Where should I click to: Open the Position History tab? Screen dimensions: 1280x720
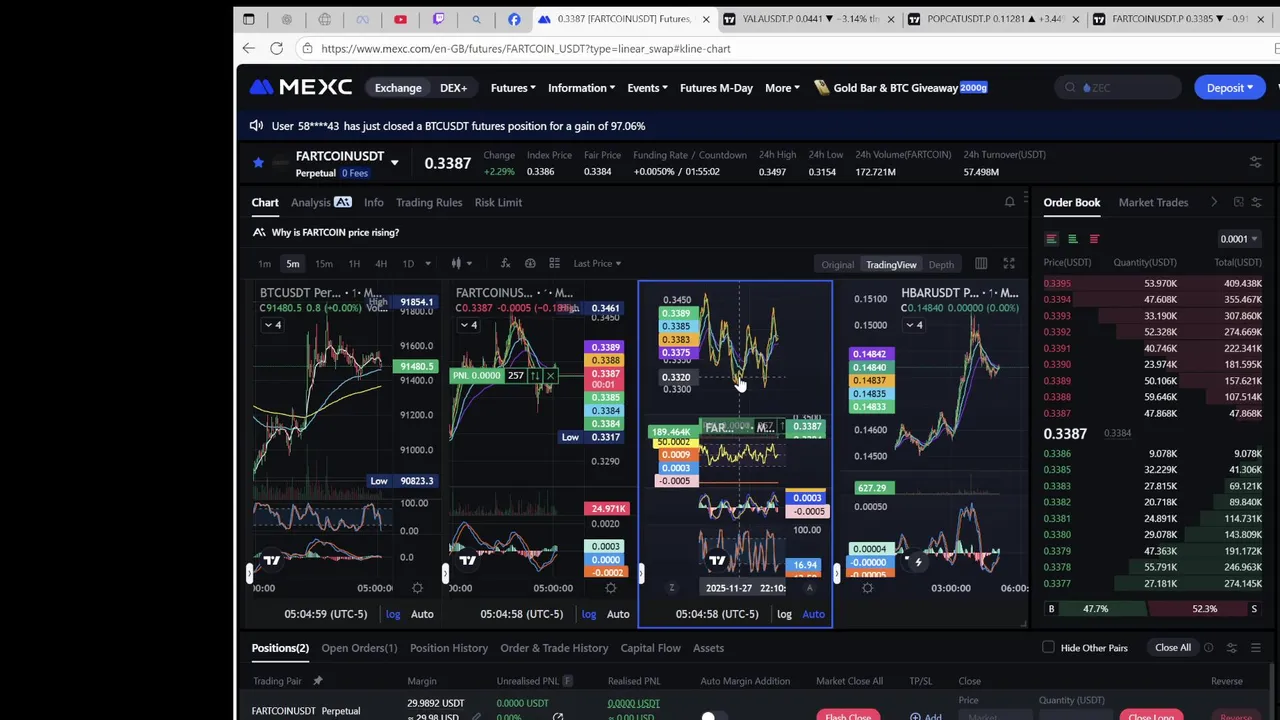point(449,648)
